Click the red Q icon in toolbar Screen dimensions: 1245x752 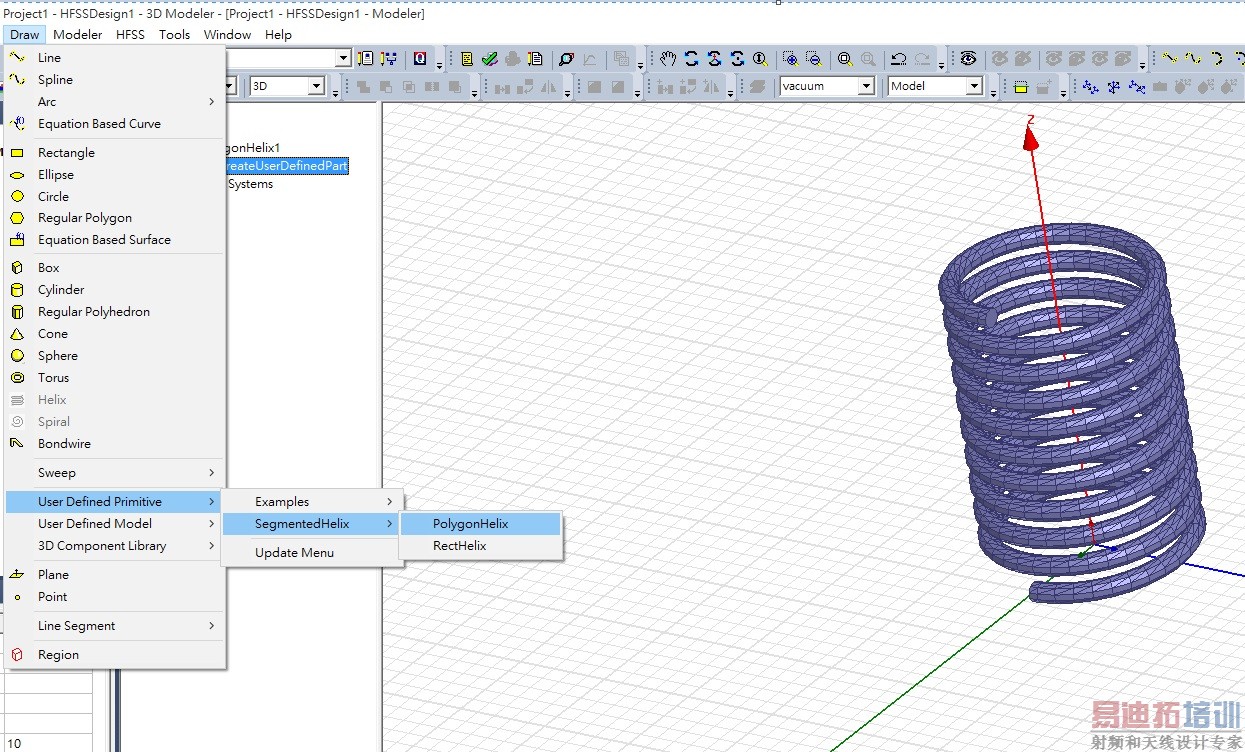coord(420,59)
